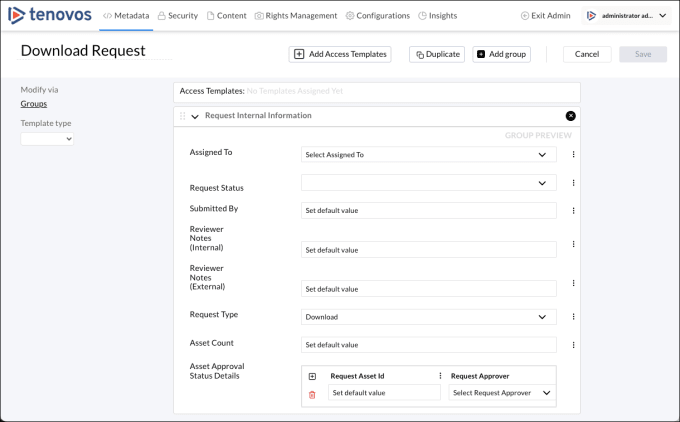
Task: Follow the Groups link
Action: pos(34,103)
